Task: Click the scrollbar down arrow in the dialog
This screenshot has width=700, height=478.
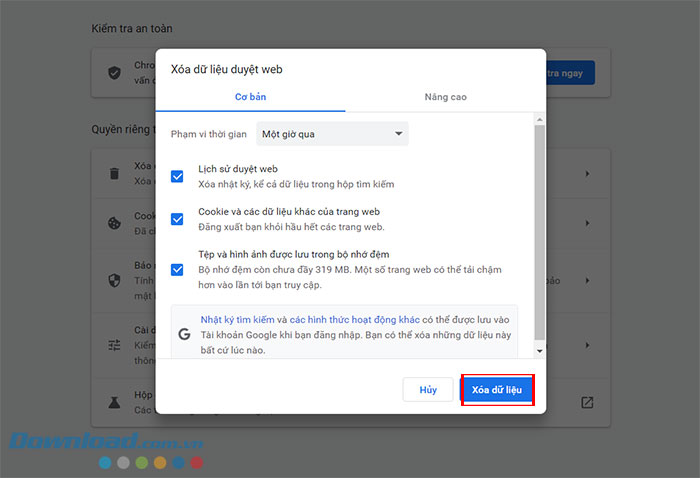Action: click(540, 351)
